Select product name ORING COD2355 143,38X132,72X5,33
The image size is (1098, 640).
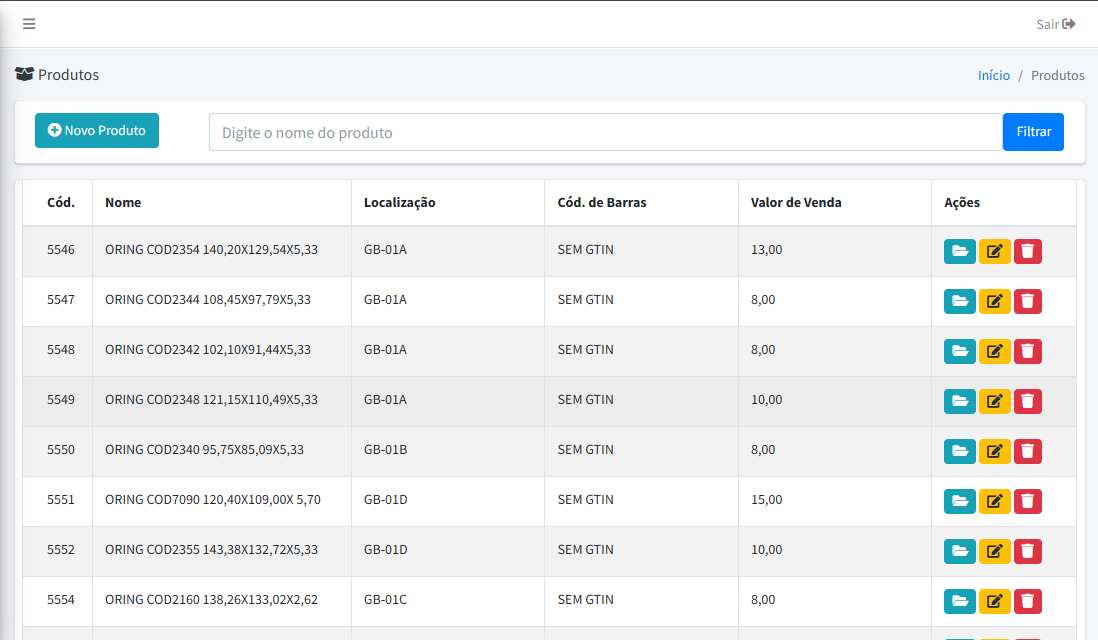coord(211,550)
